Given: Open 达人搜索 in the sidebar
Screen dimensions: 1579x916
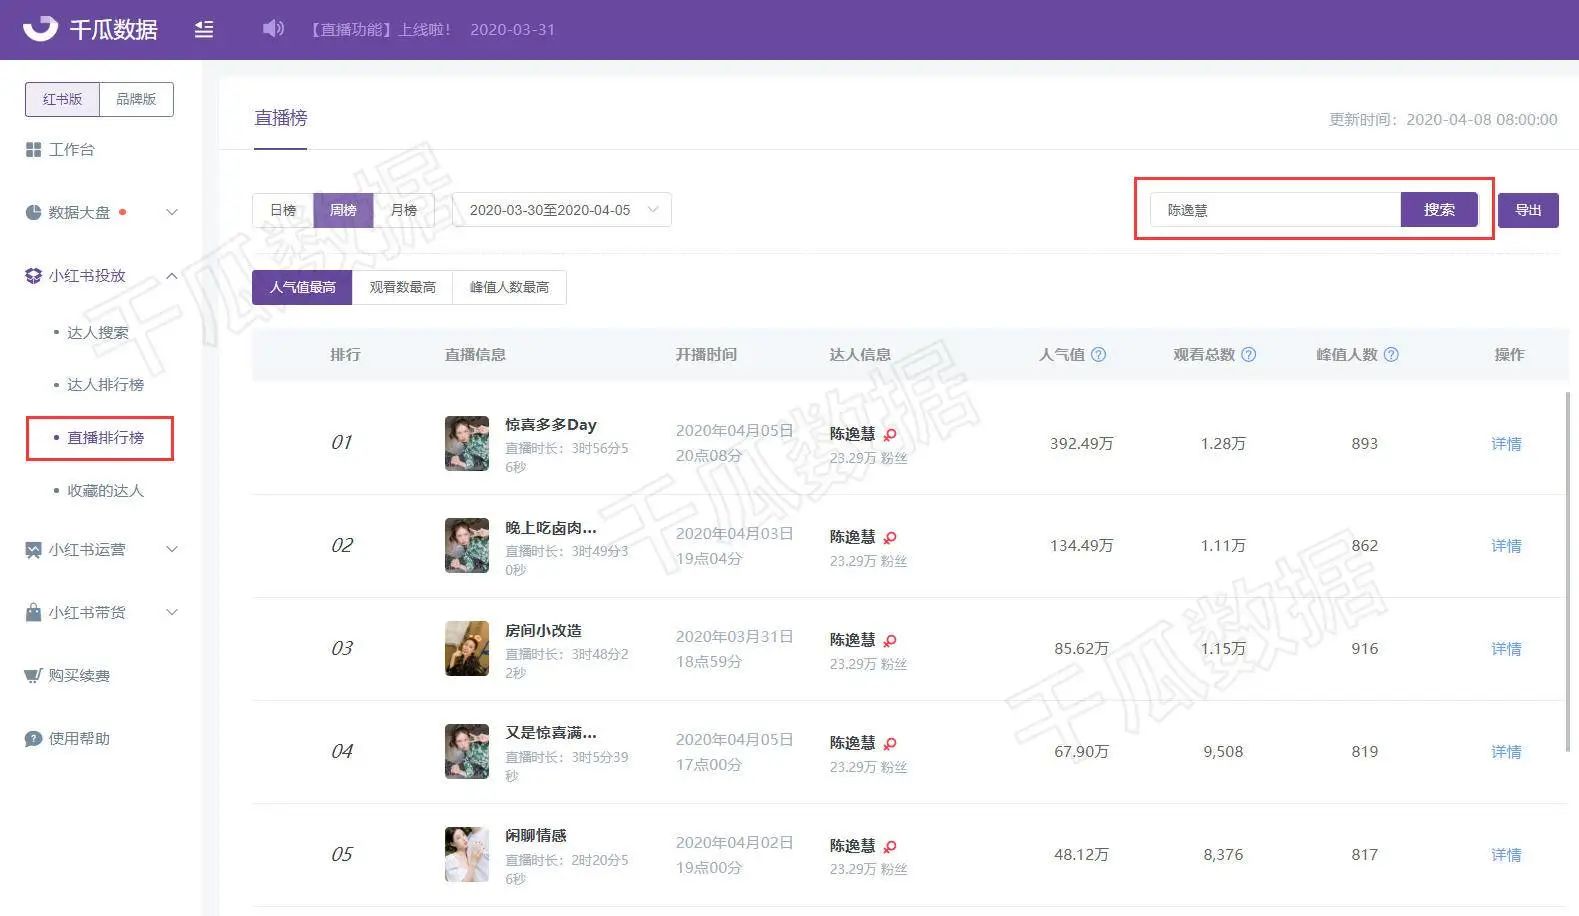Looking at the screenshot, I should pyautogui.click(x=97, y=332).
